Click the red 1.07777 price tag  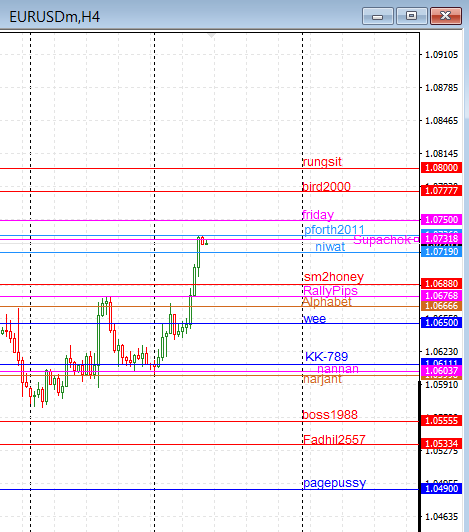[x=441, y=191]
